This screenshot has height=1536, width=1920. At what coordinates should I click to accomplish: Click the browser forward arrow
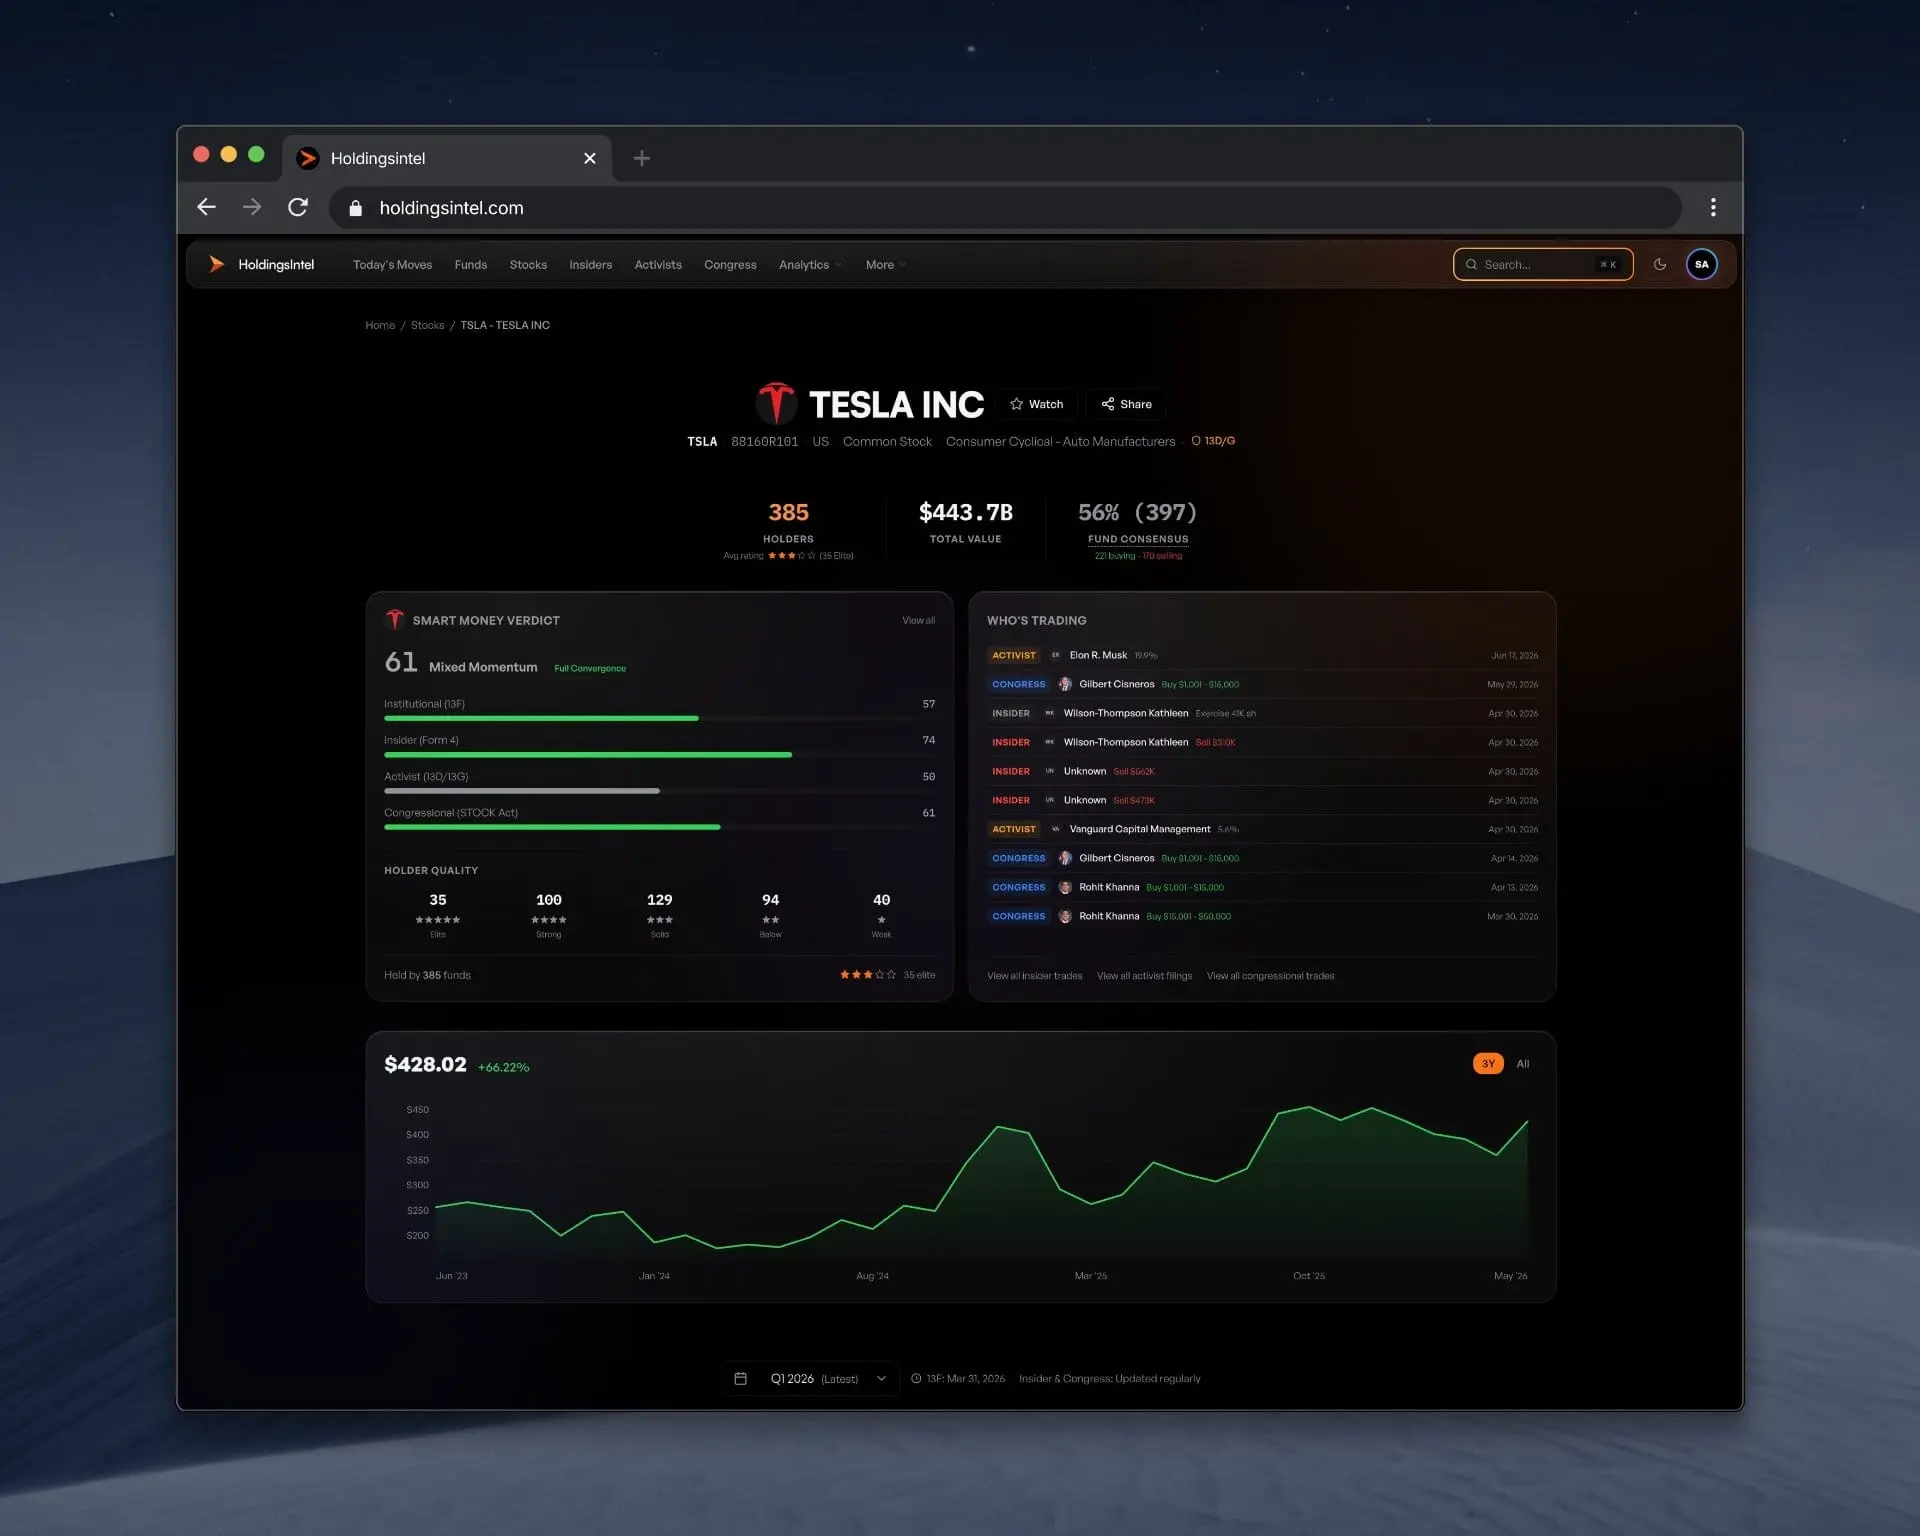pyautogui.click(x=252, y=207)
